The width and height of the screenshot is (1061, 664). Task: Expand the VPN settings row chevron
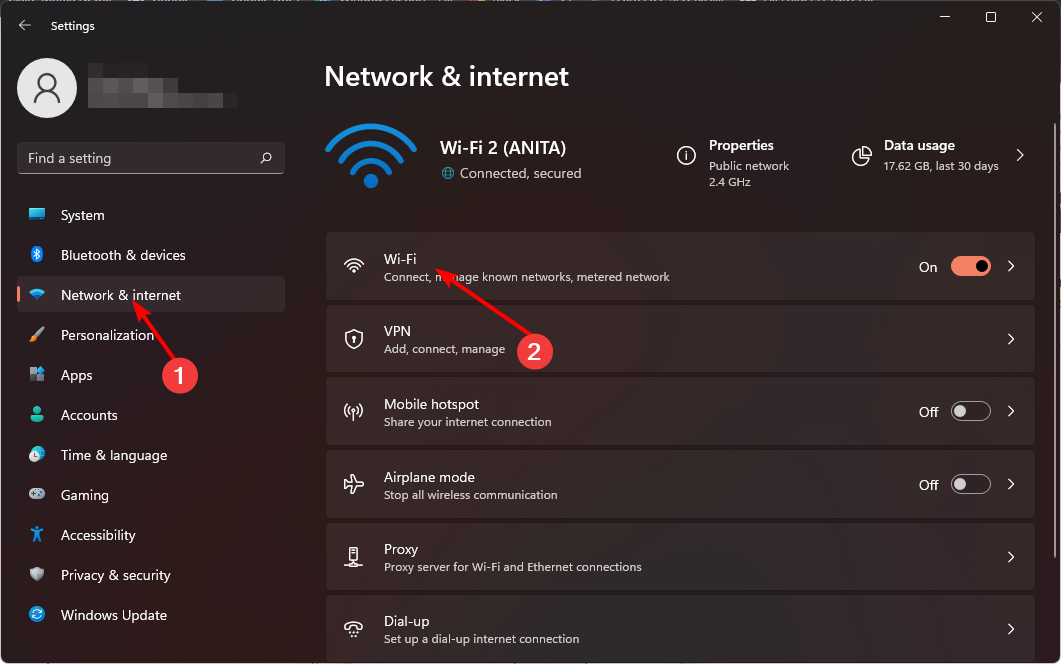pos(1010,339)
